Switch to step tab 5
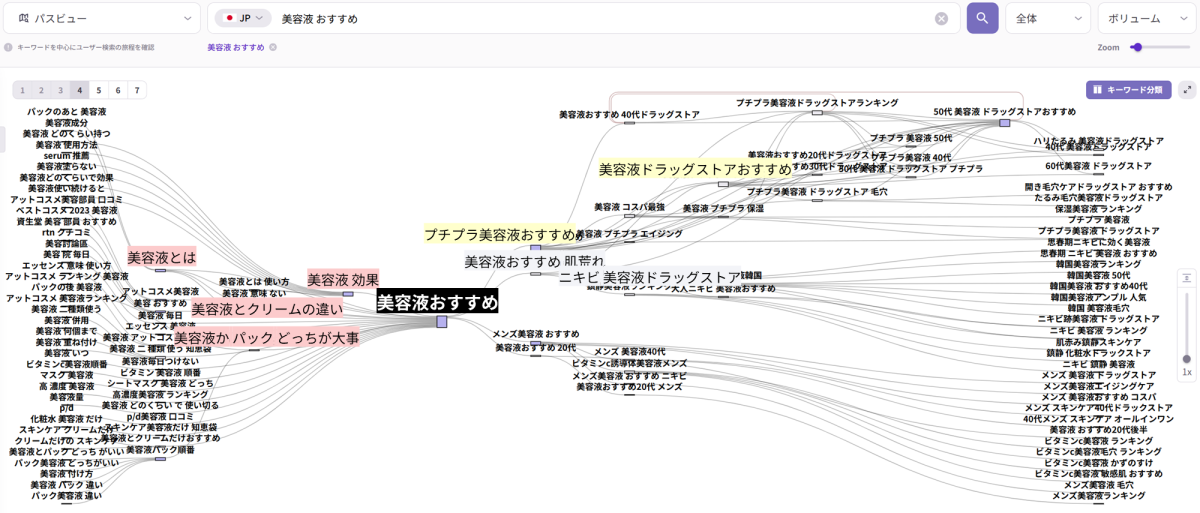1200x513 pixels. pyautogui.click(x=99, y=90)
